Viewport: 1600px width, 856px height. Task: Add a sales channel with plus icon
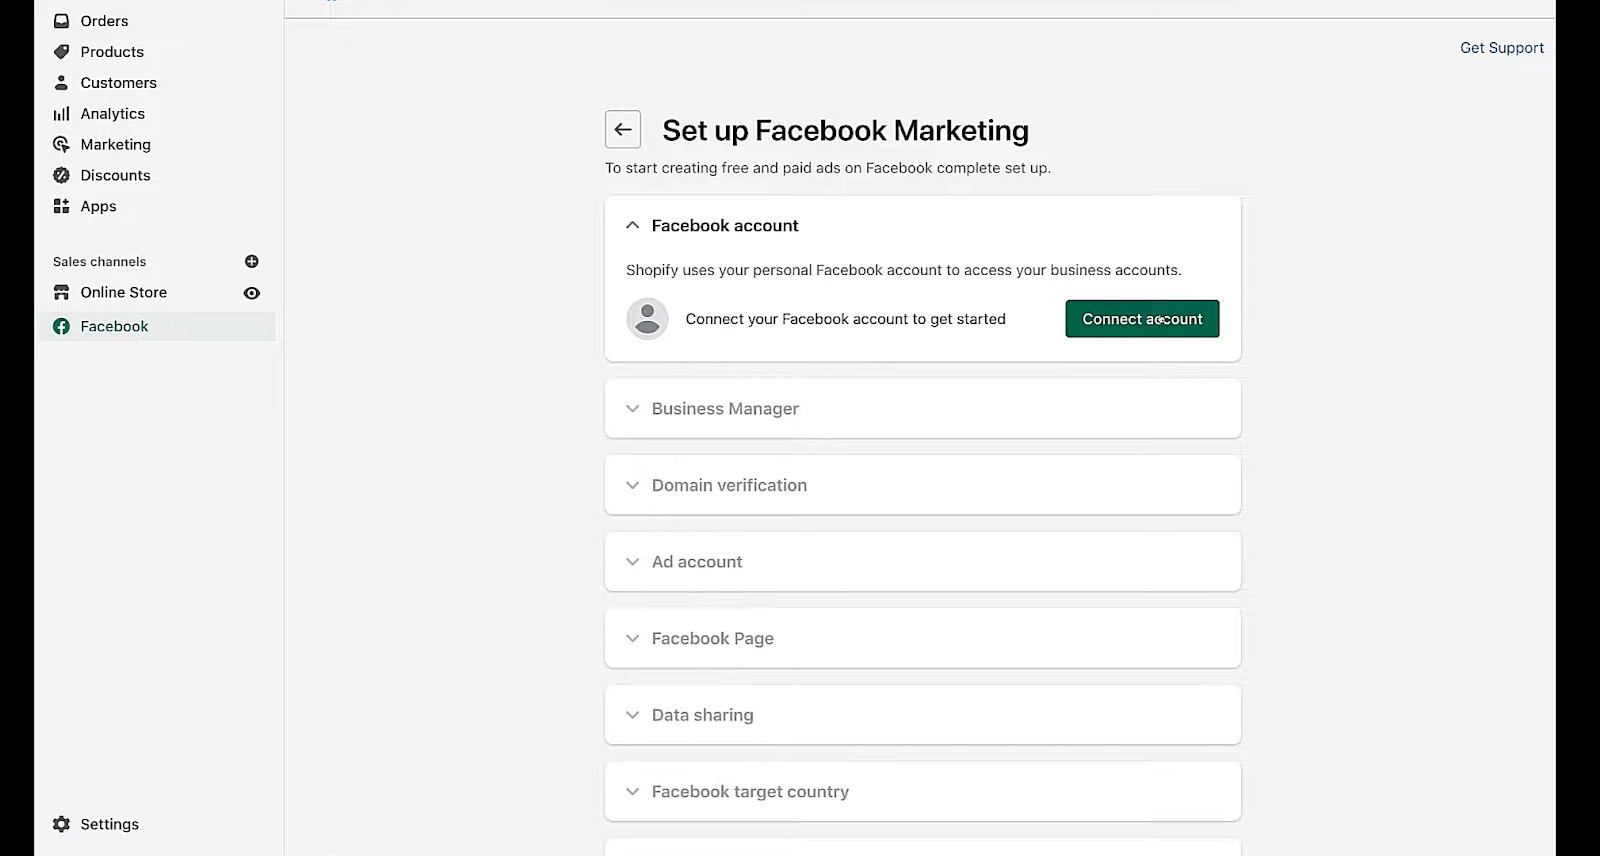coord(252,262)
